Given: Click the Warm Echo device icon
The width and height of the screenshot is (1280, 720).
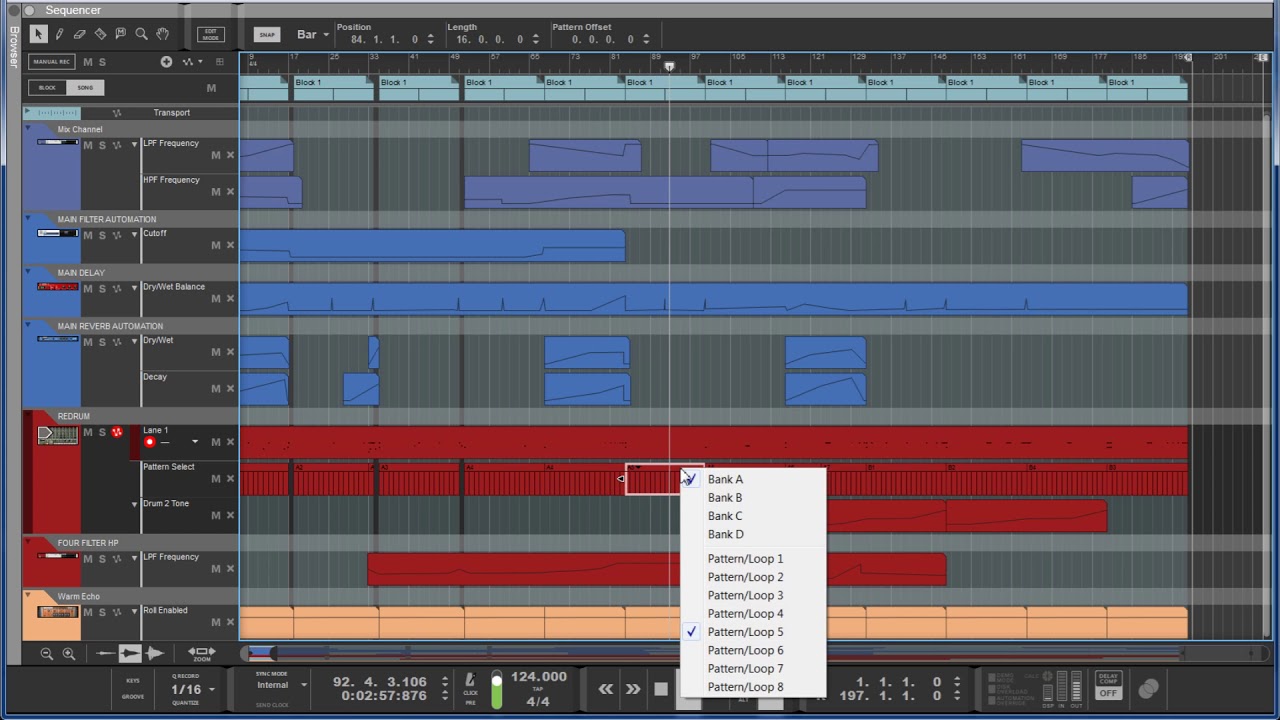Looking at the screenshot, I should (x=57, y=612).
